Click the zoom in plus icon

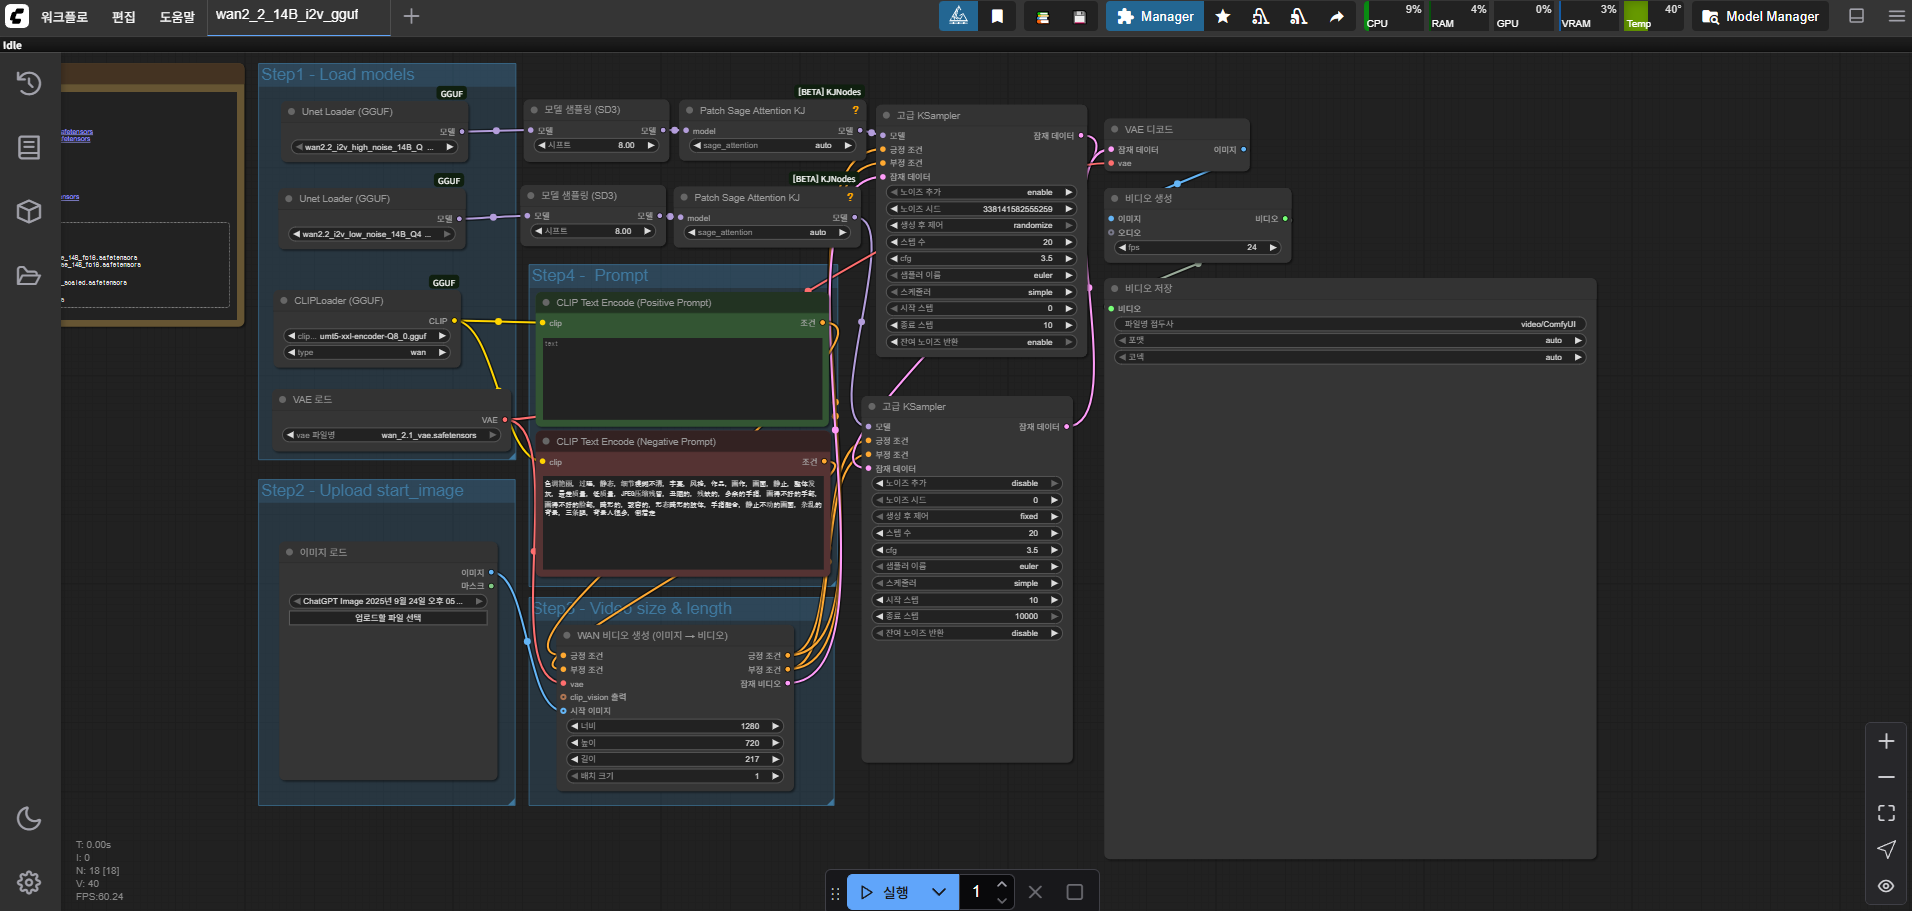click(x=1886, y=741)
